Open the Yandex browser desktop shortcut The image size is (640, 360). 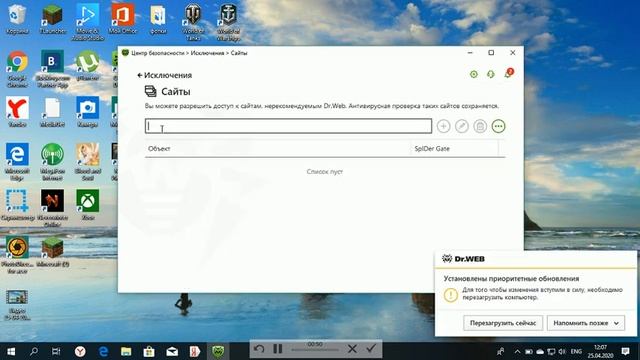[x=17, y=112]
